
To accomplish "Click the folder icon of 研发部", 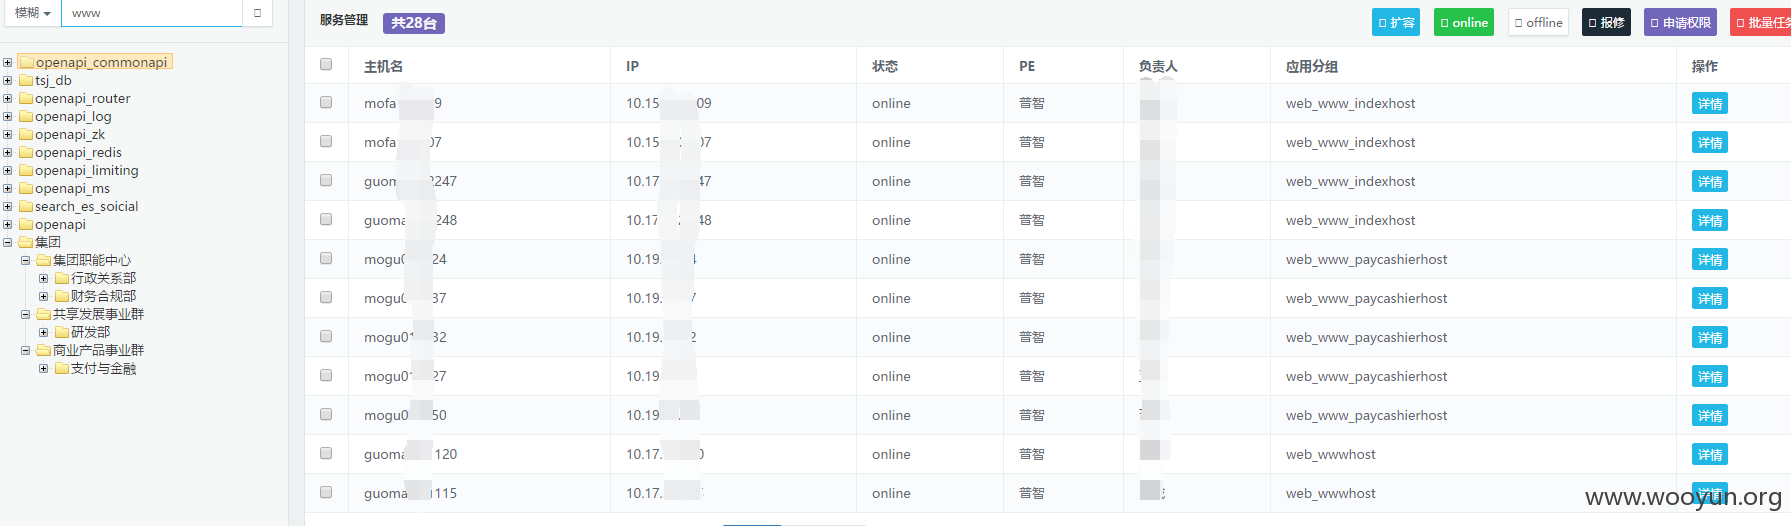I will [x=62, y=332].
